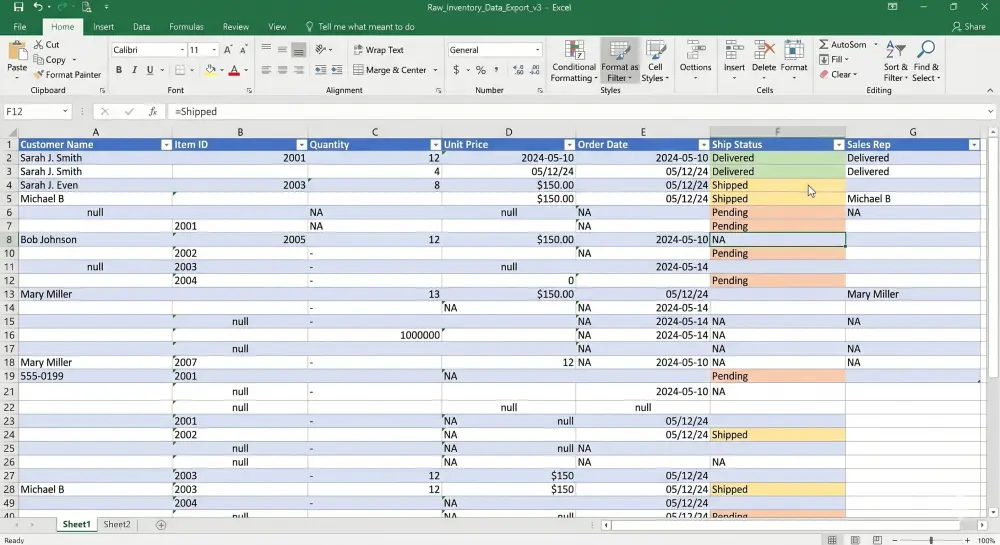
Task: Click the Delete cells icon
Action: click(x=763, y=50)
